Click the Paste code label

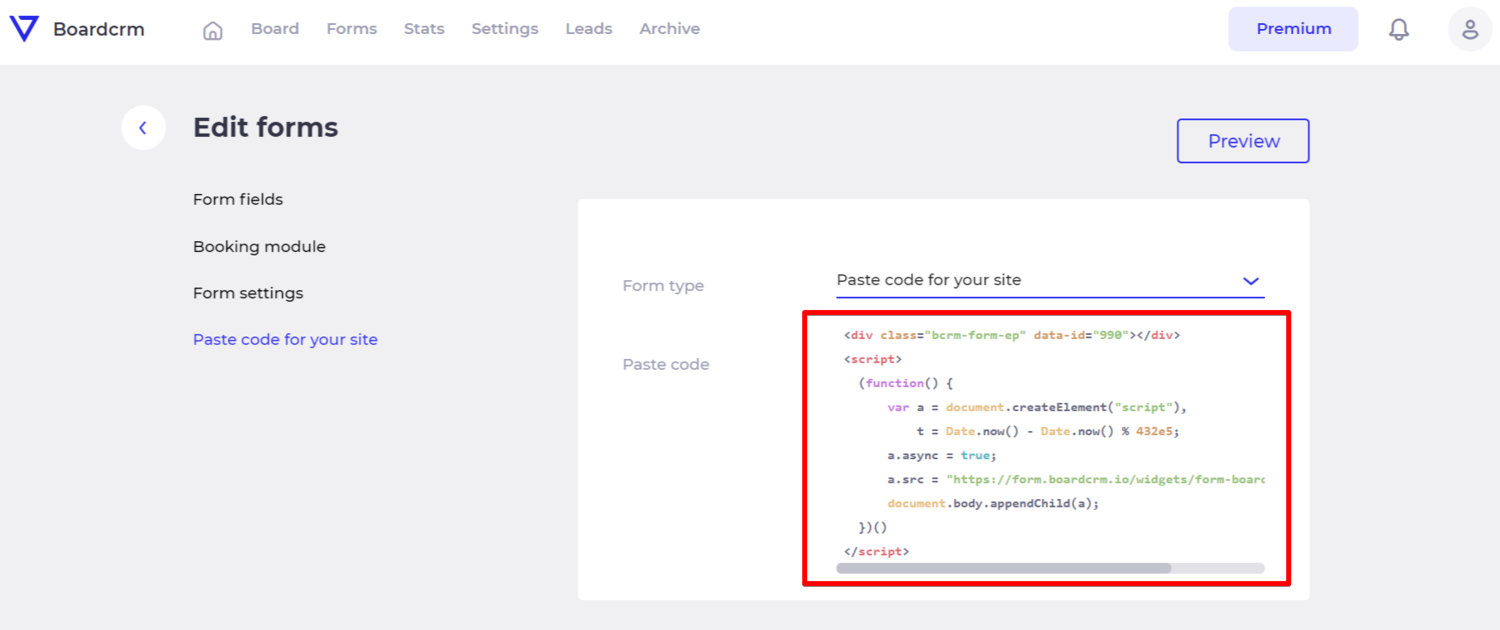tap(666, 365)
